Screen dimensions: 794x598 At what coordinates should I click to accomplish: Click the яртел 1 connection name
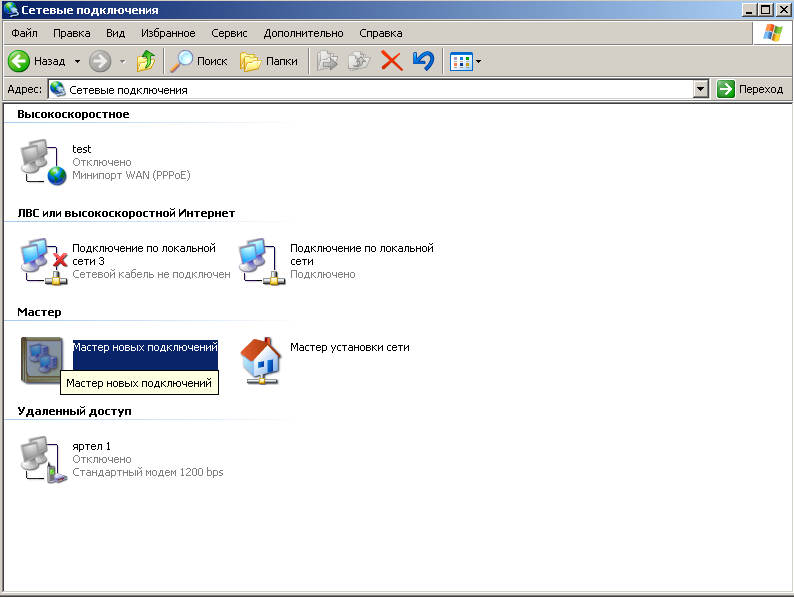click(91, 446)
